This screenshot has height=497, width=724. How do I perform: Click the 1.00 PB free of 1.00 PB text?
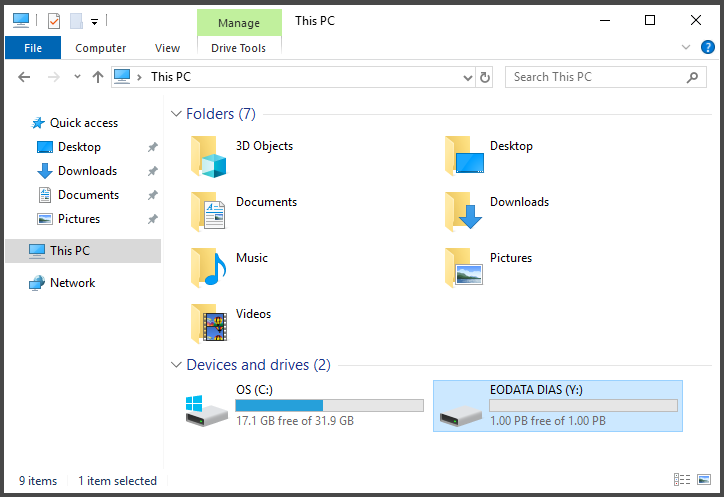point(548,421)
